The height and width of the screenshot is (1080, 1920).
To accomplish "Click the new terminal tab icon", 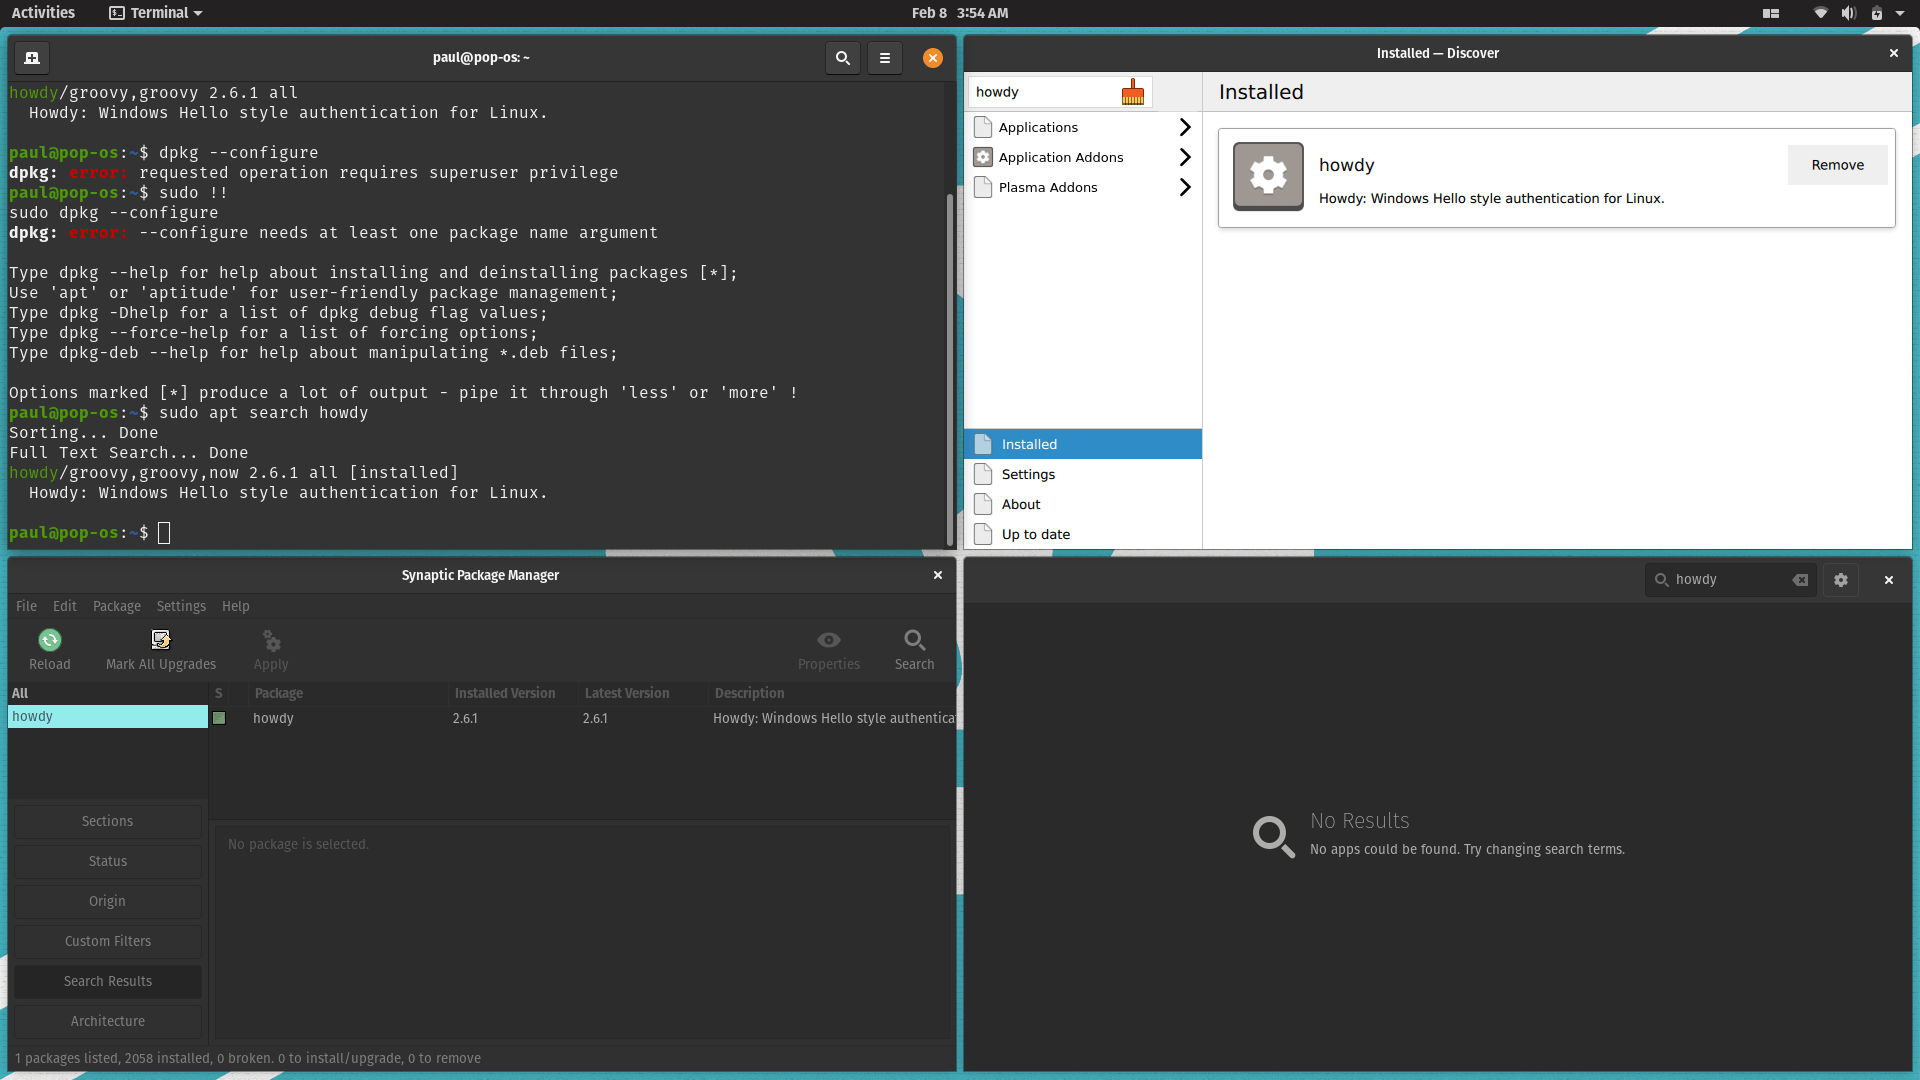I will 32,58.
